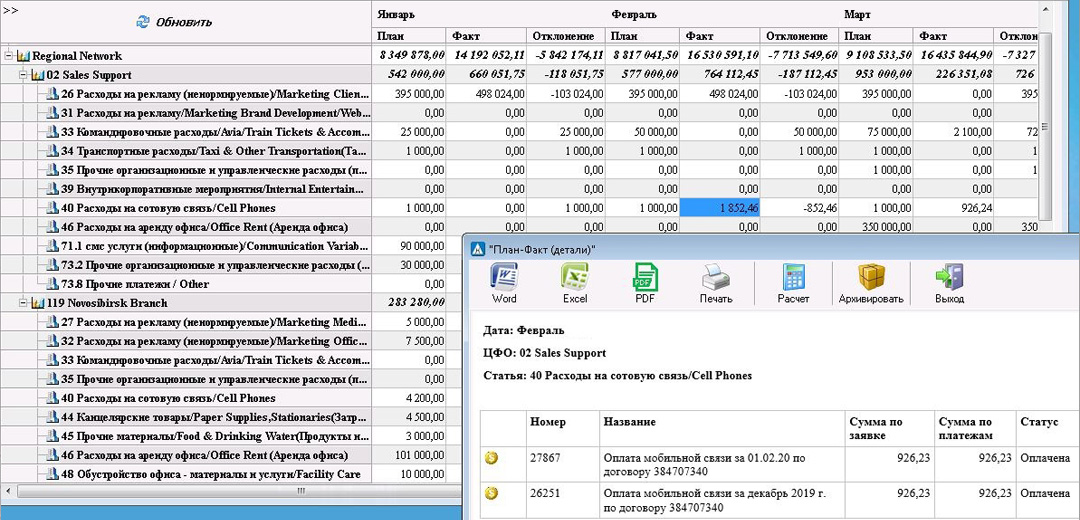This screenshot has width=1080, height=520.
Task: Select the highlighted 1 852,46 cell
Action: point(720,208)
